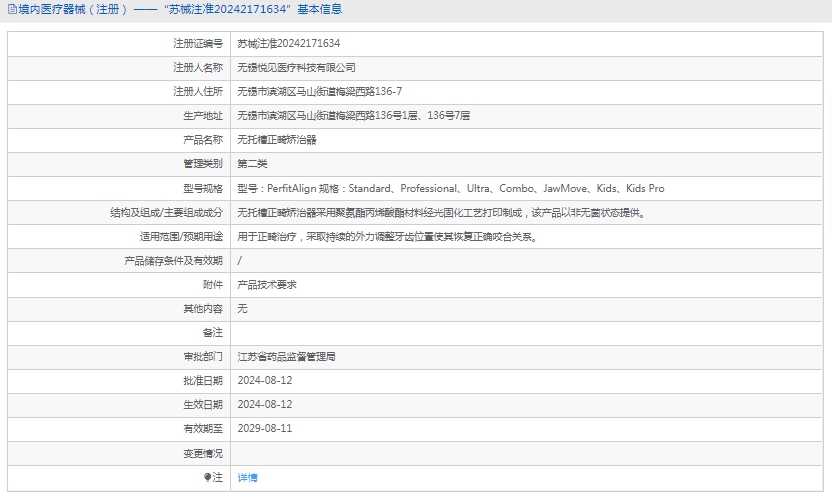Viewport: 832px width, 500px height.
Task: Click the 变更情况 row label
Action: point(203,453)
